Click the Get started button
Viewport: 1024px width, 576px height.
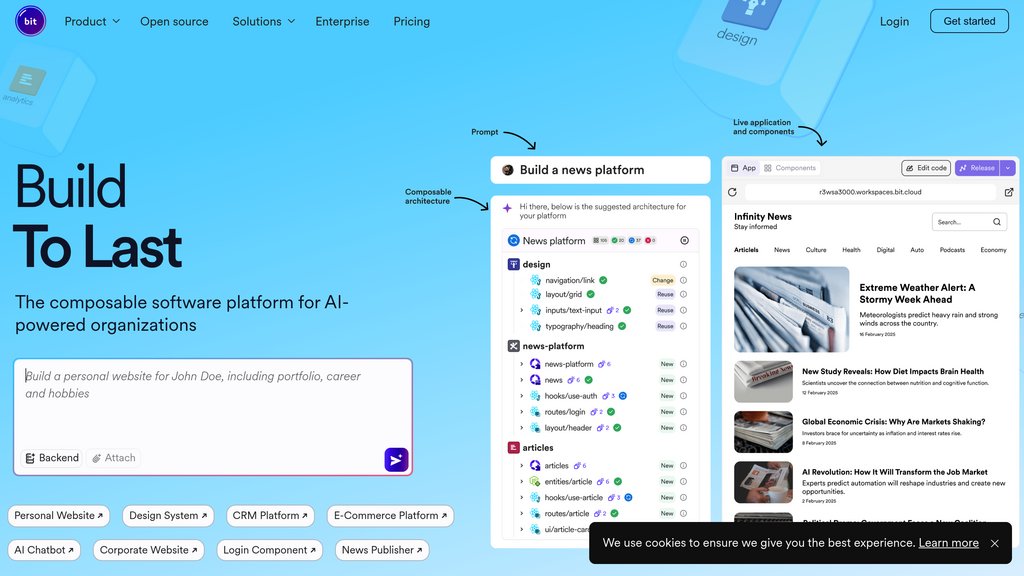coord(969,21)
